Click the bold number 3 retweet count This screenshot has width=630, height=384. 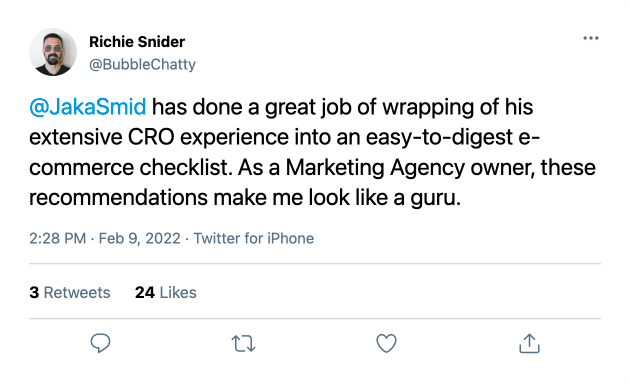tap(34, 292)
